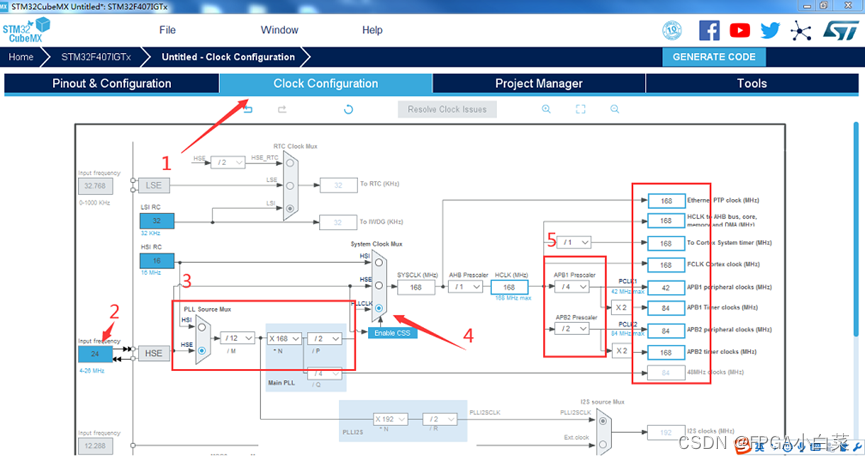Open the PLL /Q divider dropdown
The width and height of the screenshot is (865, 461).
(324, 374)
